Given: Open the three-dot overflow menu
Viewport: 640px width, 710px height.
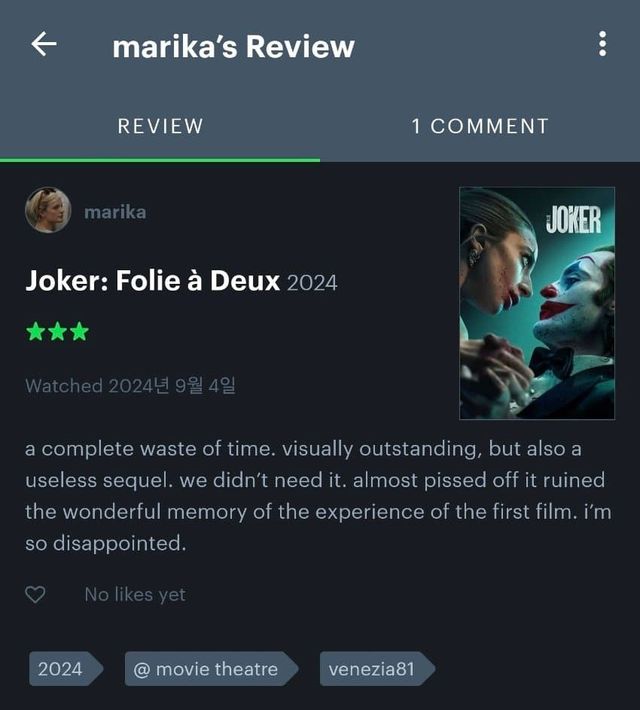Looking at the screenshot, I should pos(602,44).
